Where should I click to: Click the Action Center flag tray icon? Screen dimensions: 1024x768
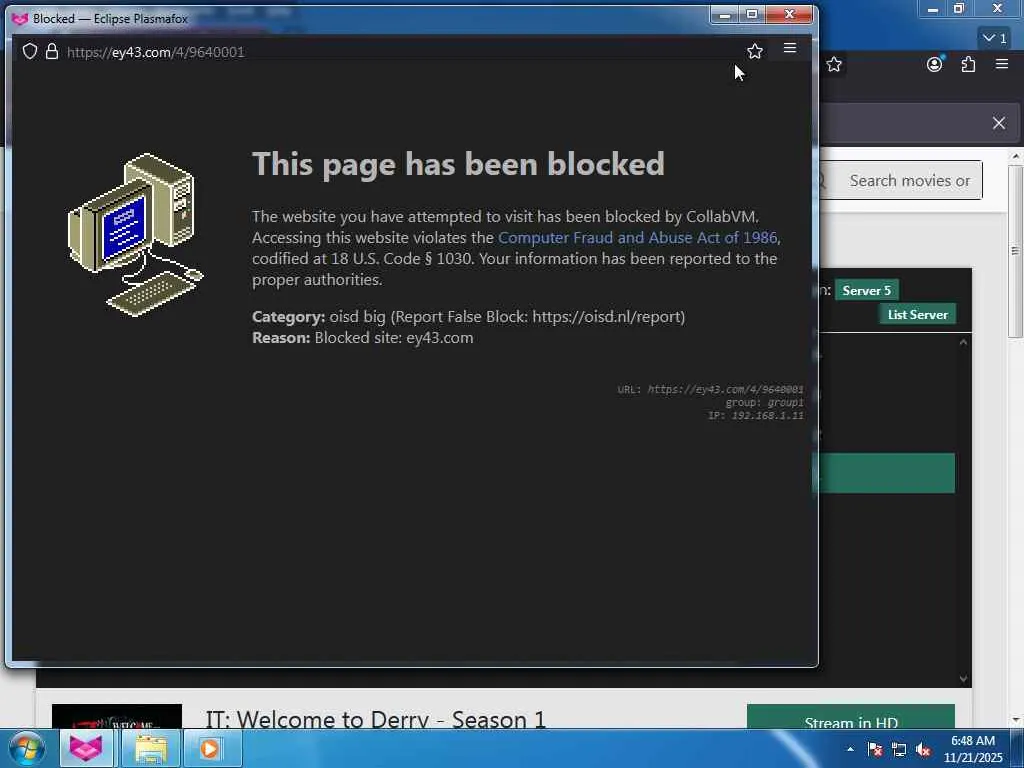(x=875, y=749)
